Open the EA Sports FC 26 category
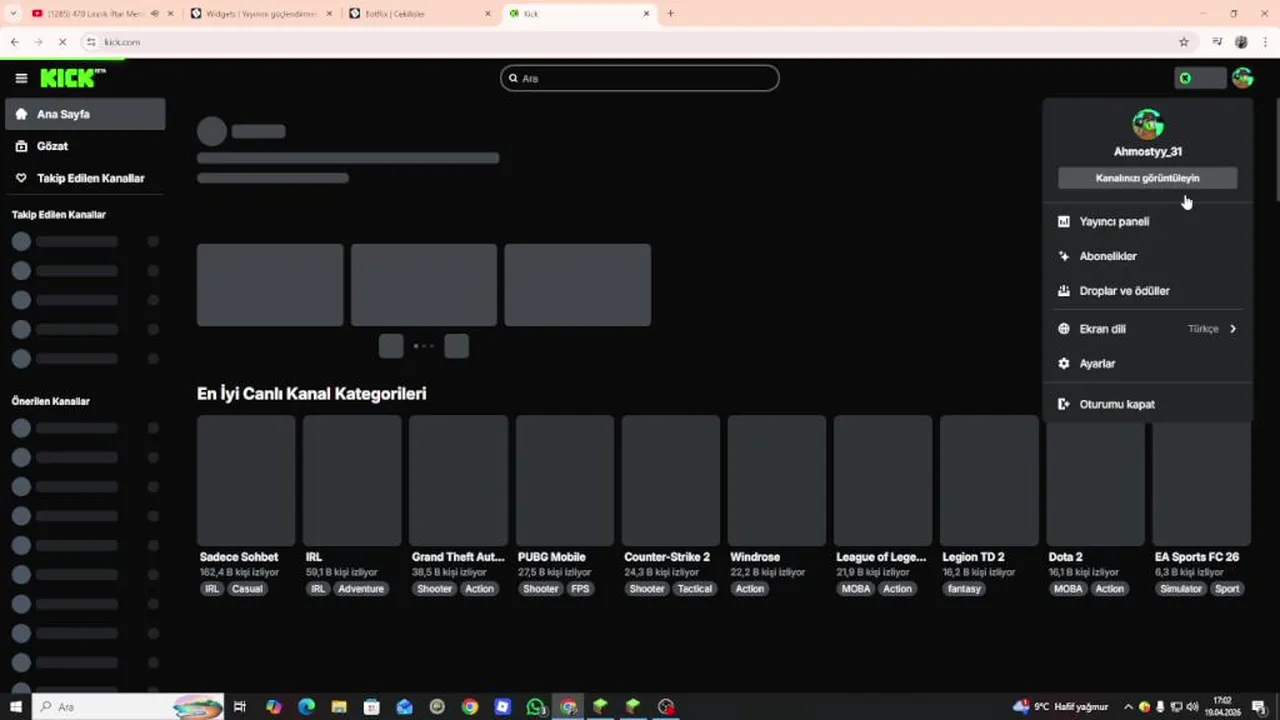 coord(1202,481)
